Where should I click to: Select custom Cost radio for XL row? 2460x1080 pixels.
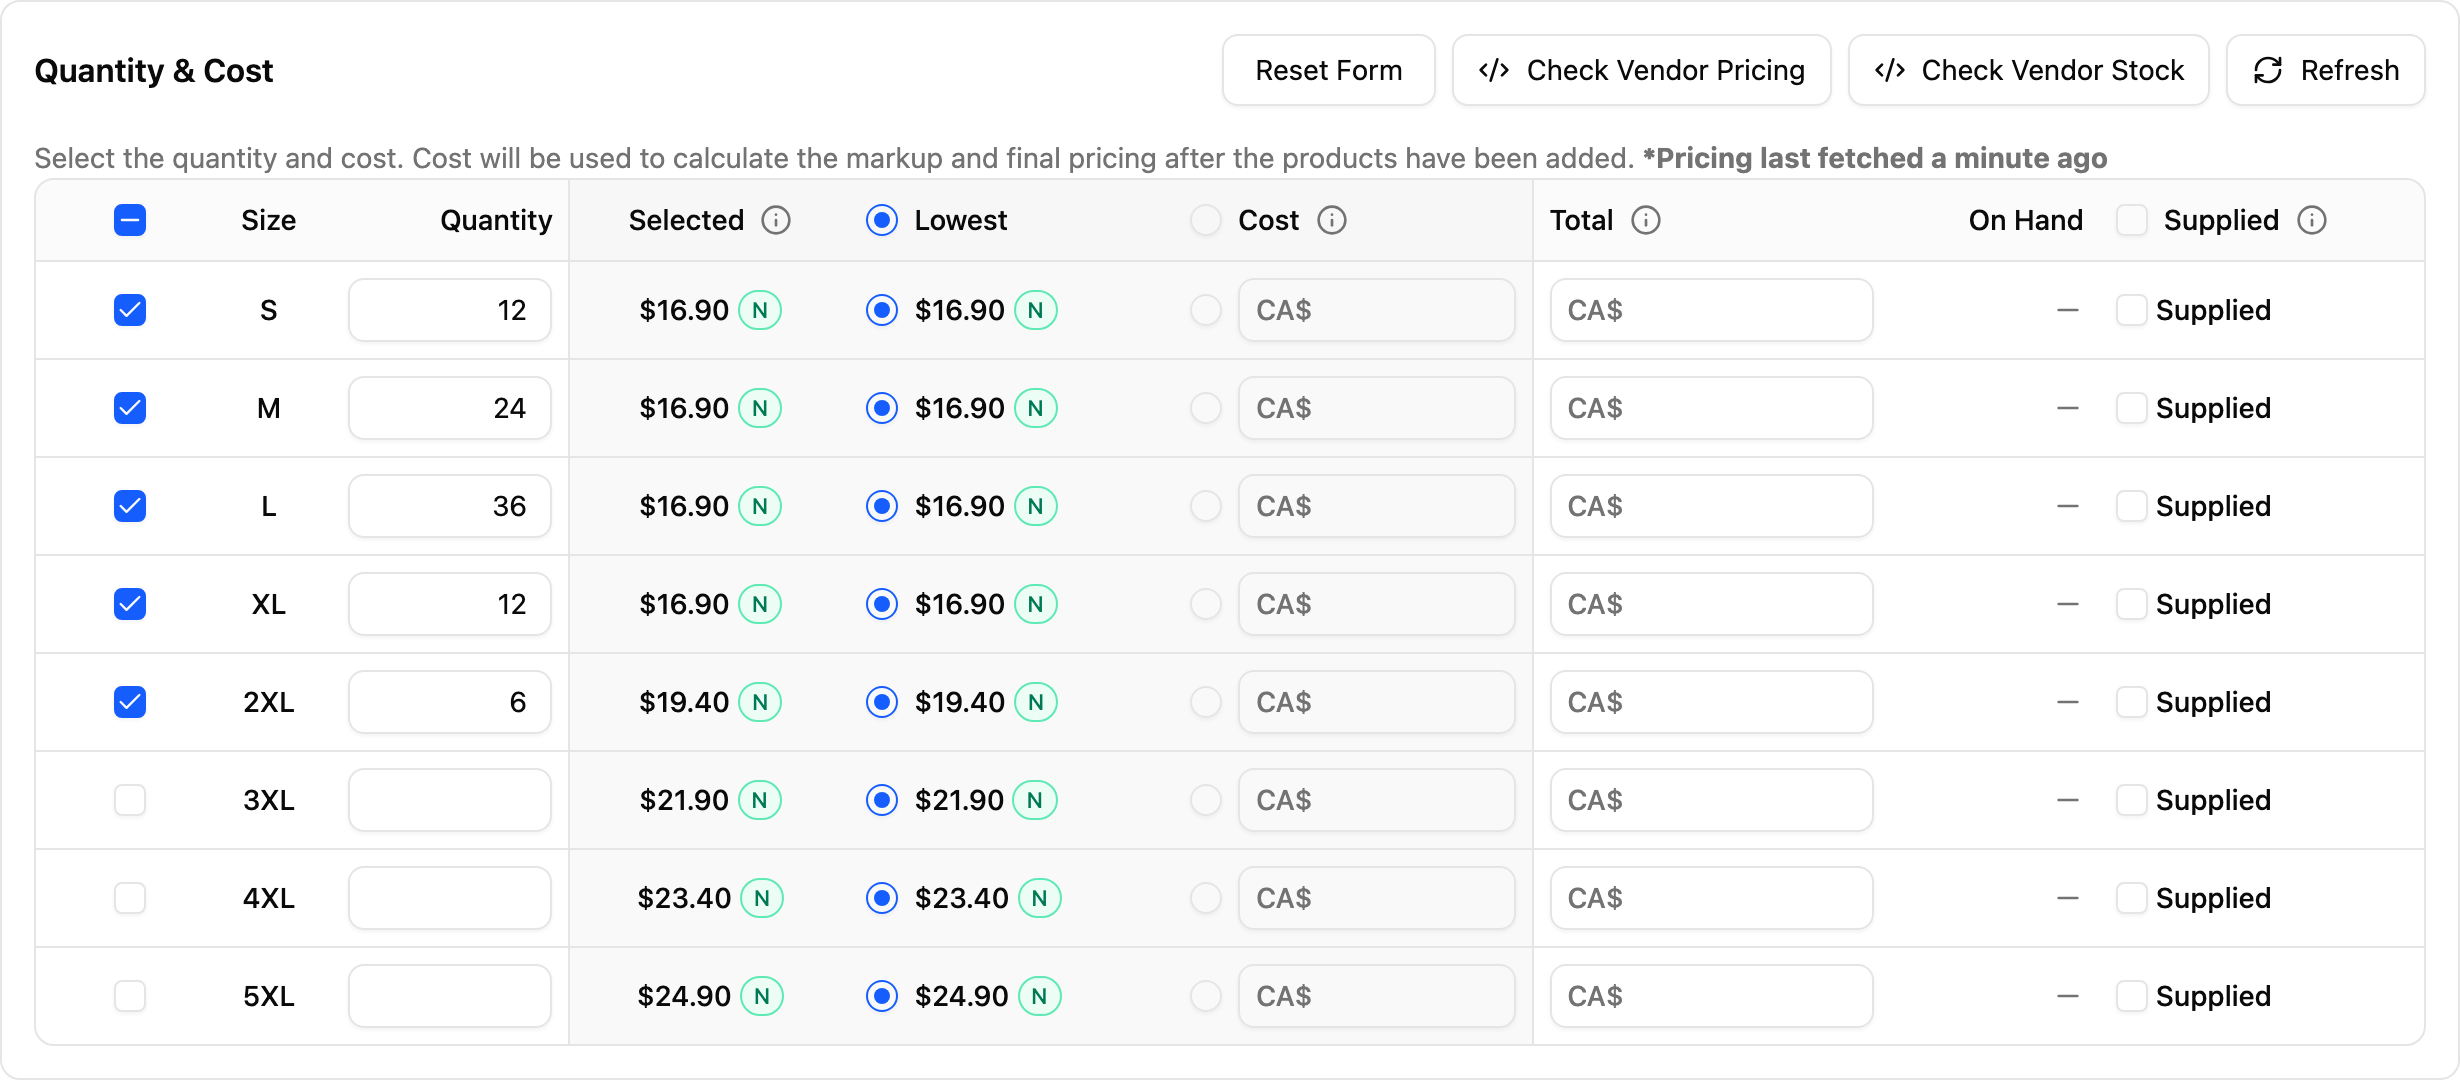coord(1206,604)
